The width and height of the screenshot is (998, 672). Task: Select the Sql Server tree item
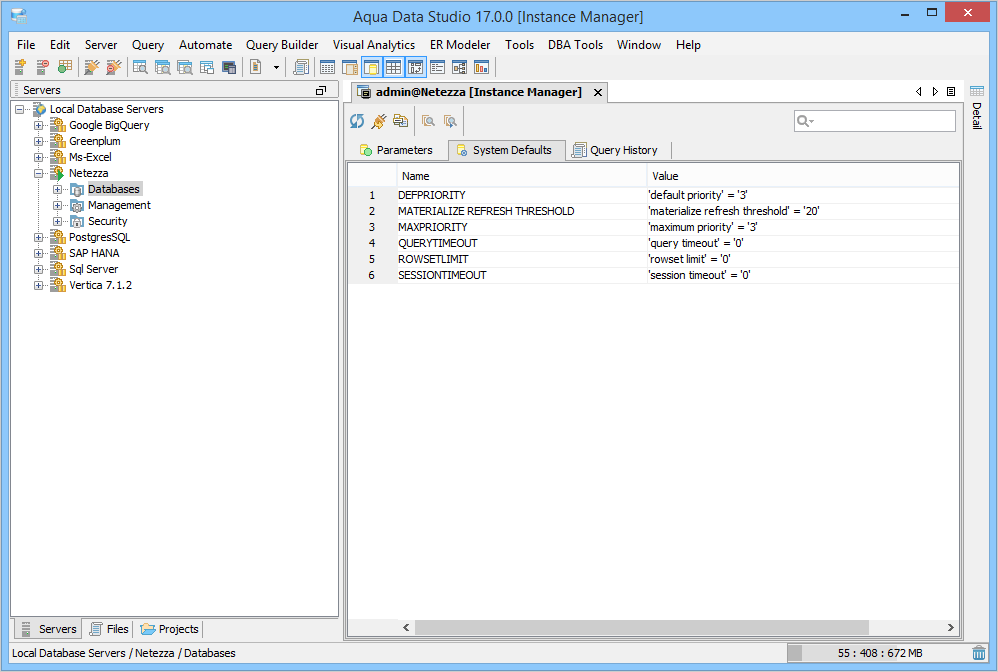[x=94, y=269]
